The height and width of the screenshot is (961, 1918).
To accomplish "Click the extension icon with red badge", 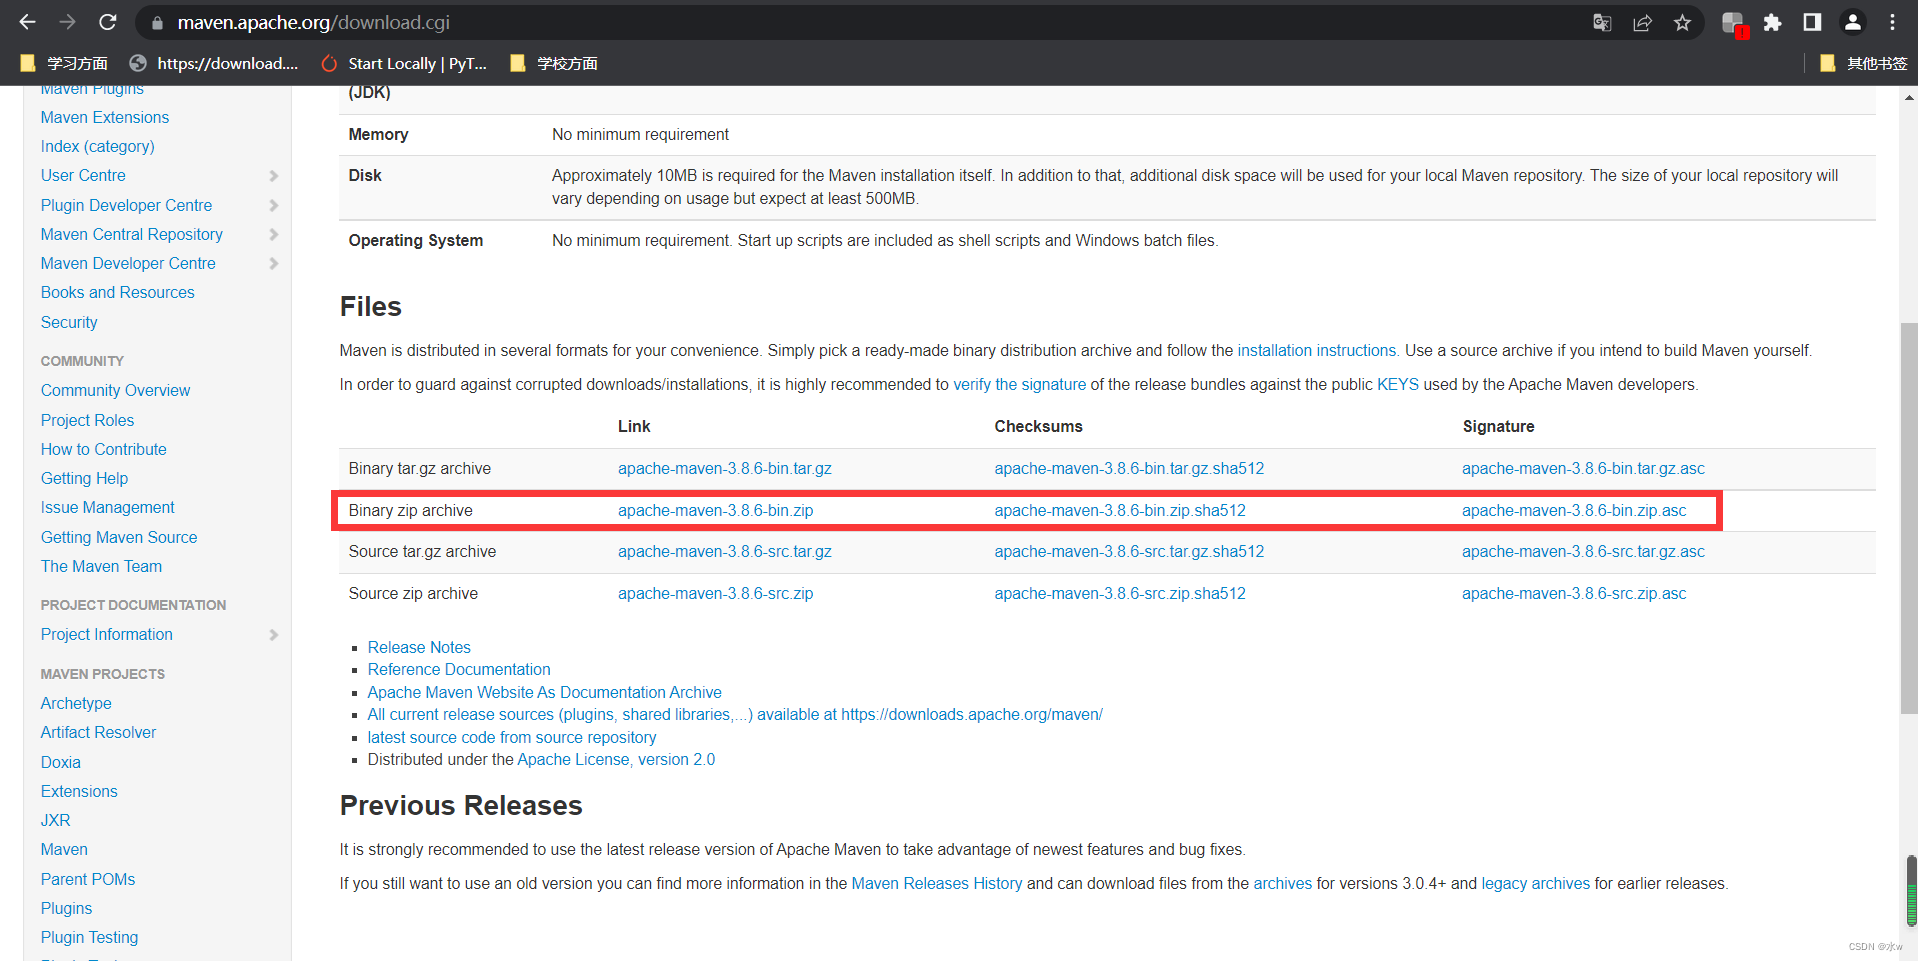I will (x=1734, y=23).
